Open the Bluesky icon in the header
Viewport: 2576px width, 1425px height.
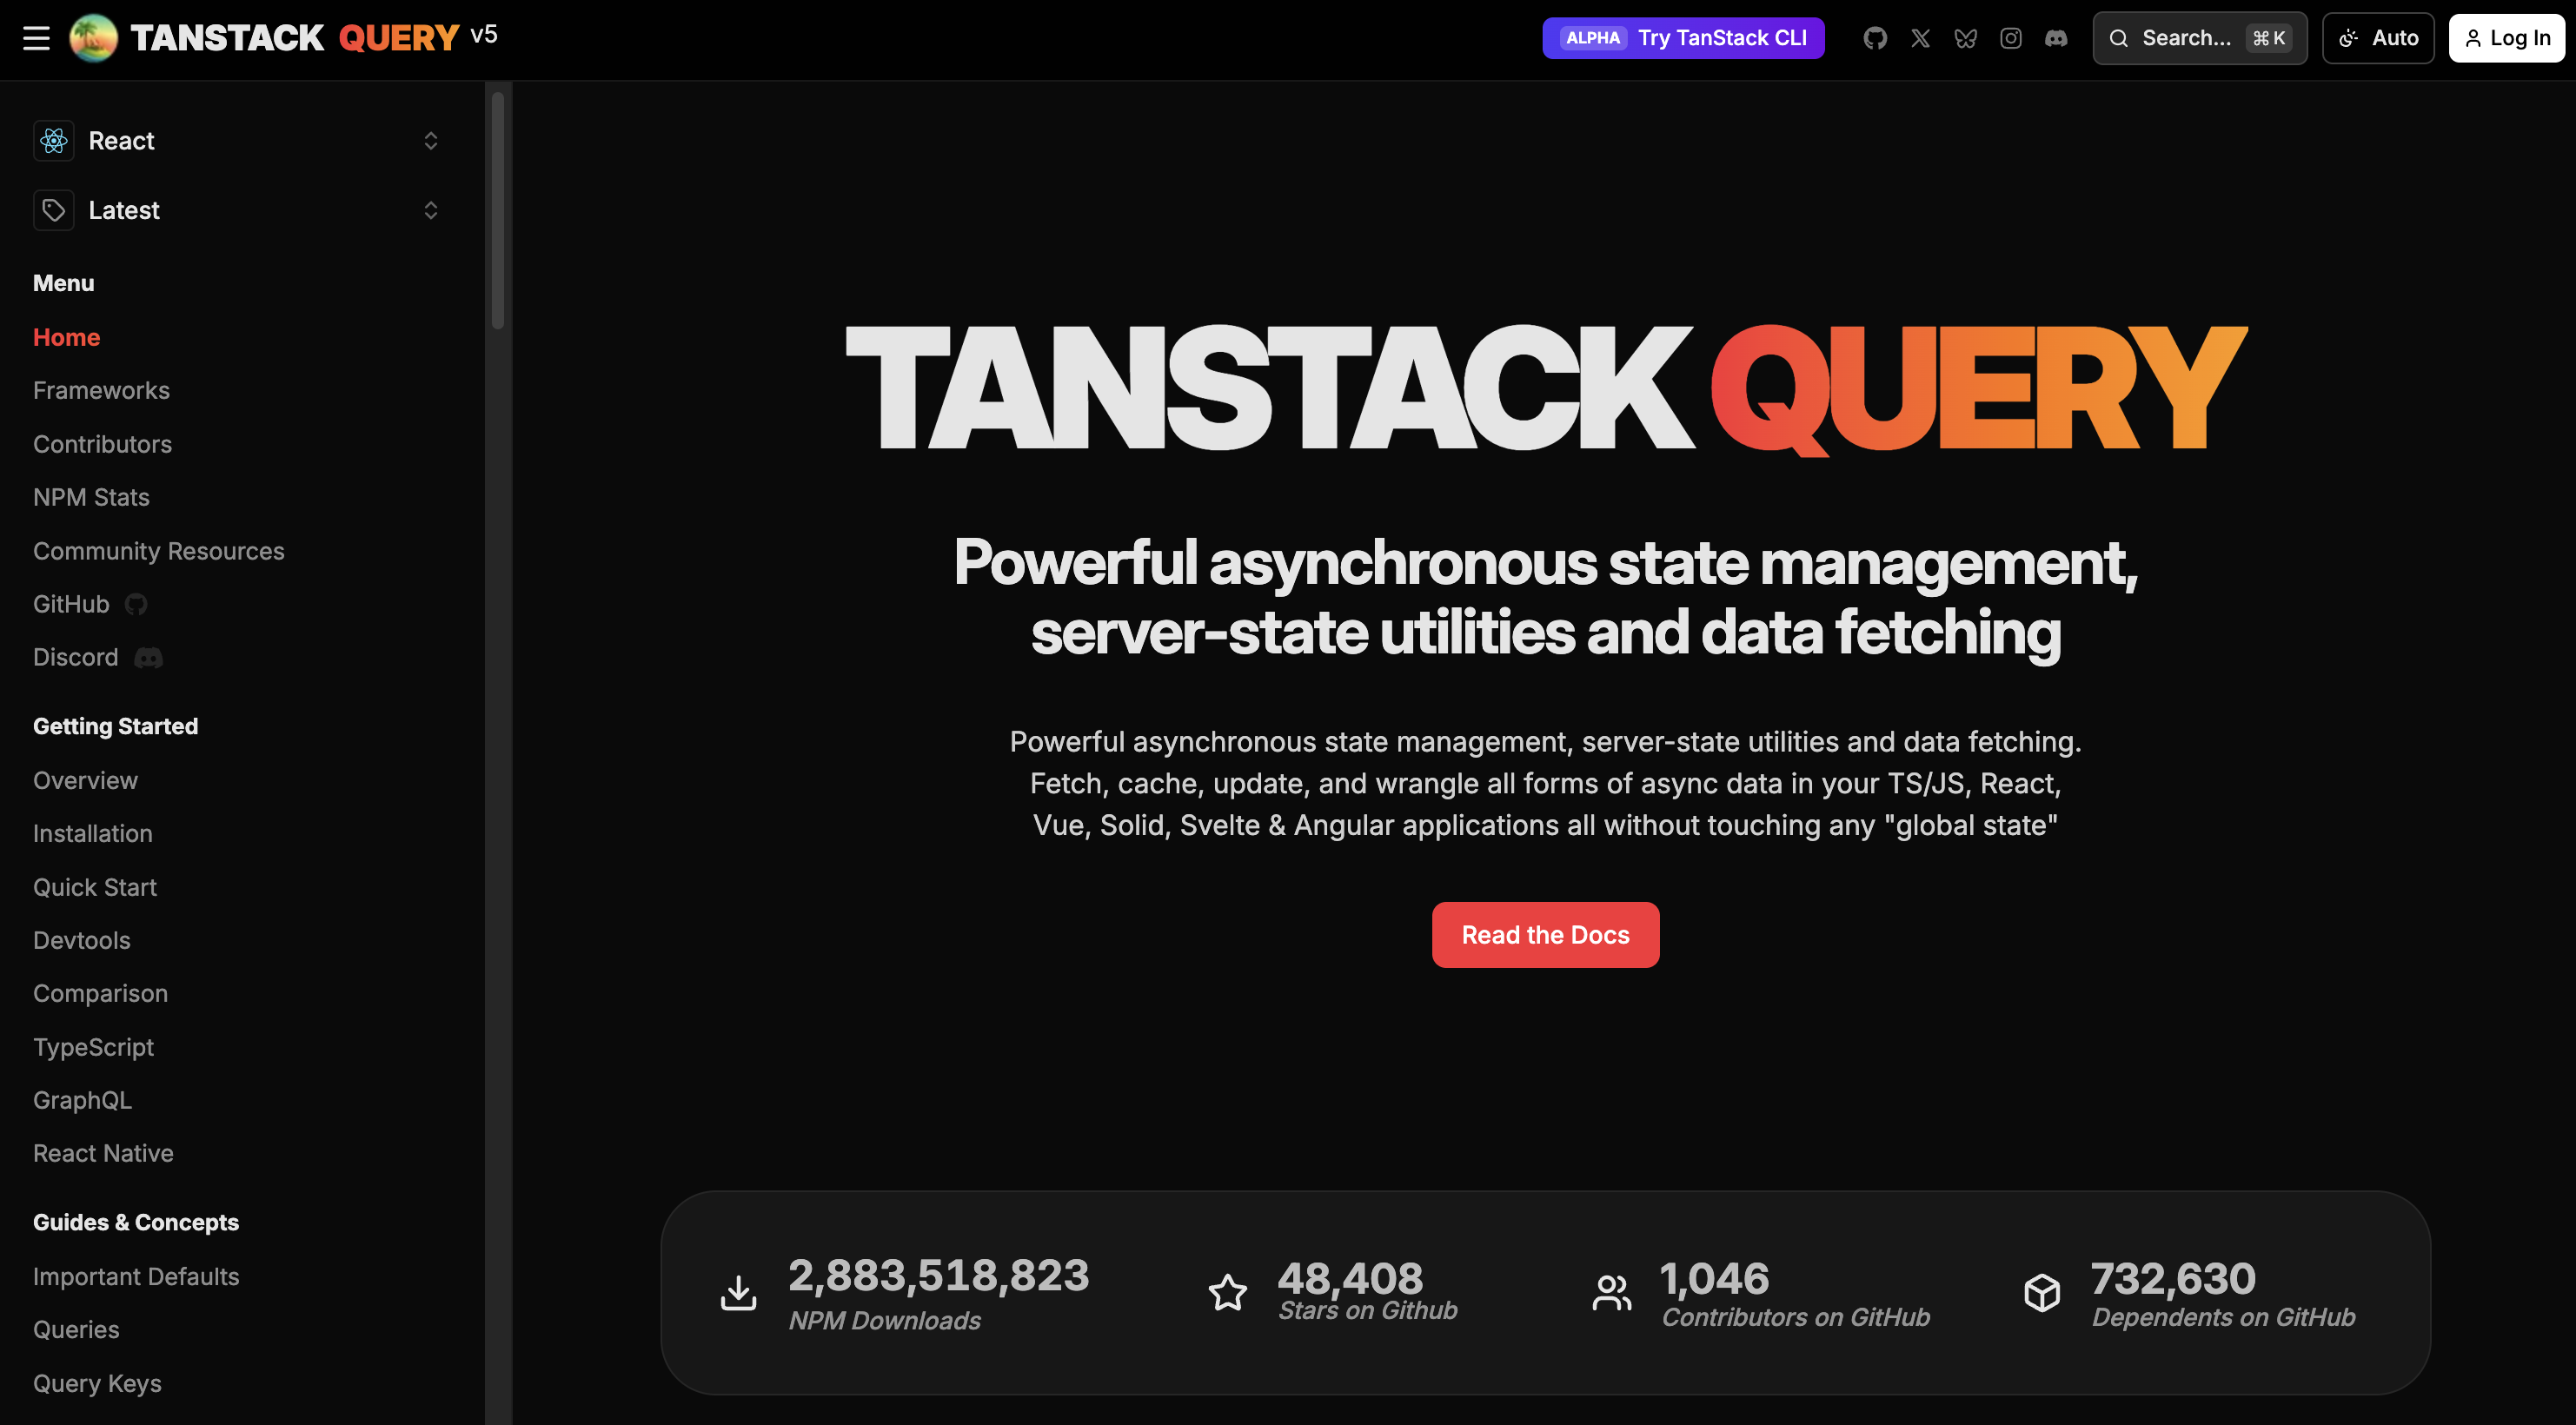coord(1966,37)
